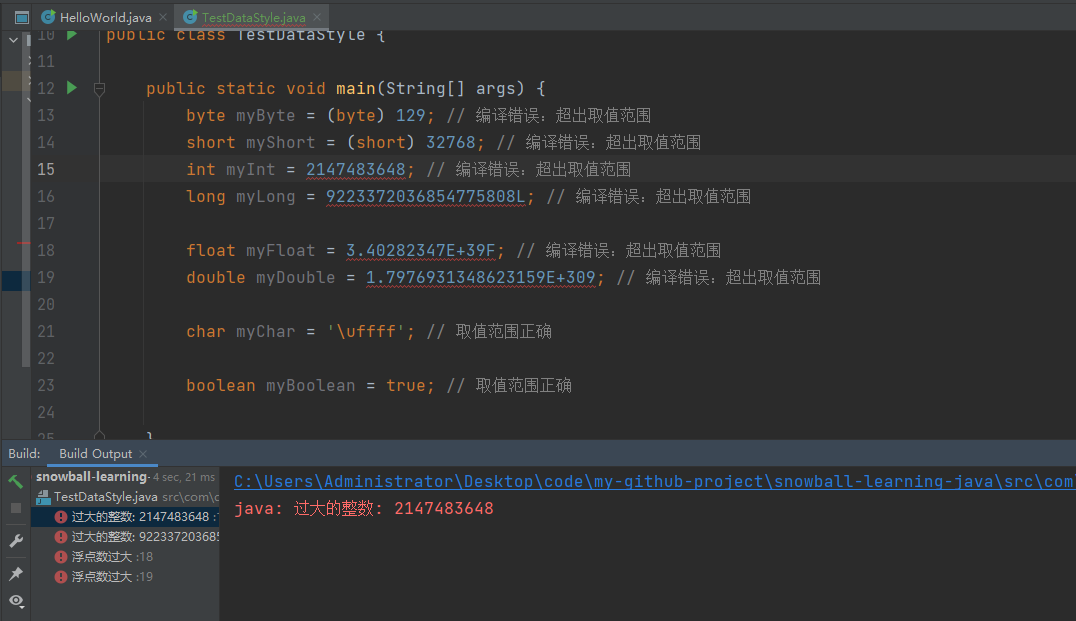The width and height of the screenshot is (1076, 621).
Task: Click the myBoolean variable name
Action: pos(311,386)
